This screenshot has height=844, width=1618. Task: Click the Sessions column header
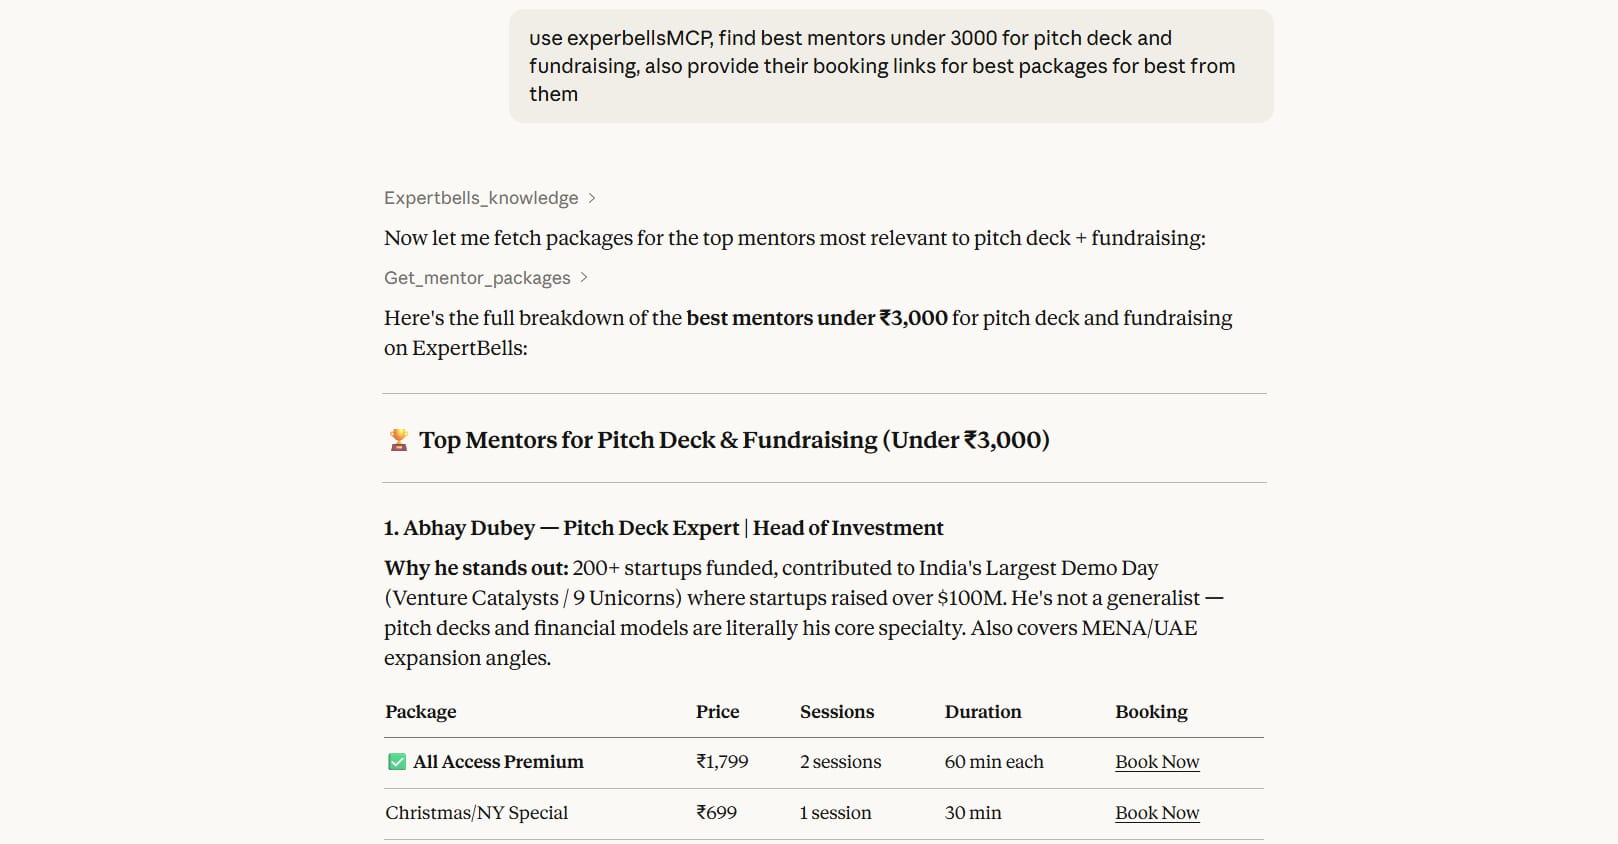point(837,712)
